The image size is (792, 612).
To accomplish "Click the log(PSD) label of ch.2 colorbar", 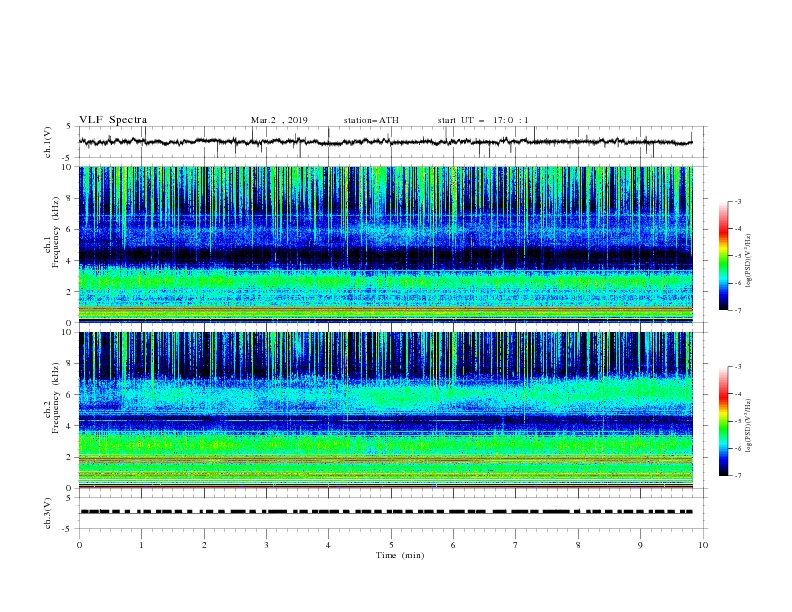I will point(748,425).
